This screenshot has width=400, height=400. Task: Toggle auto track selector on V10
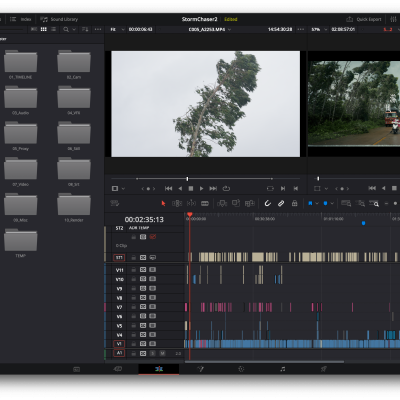(143, 279)
